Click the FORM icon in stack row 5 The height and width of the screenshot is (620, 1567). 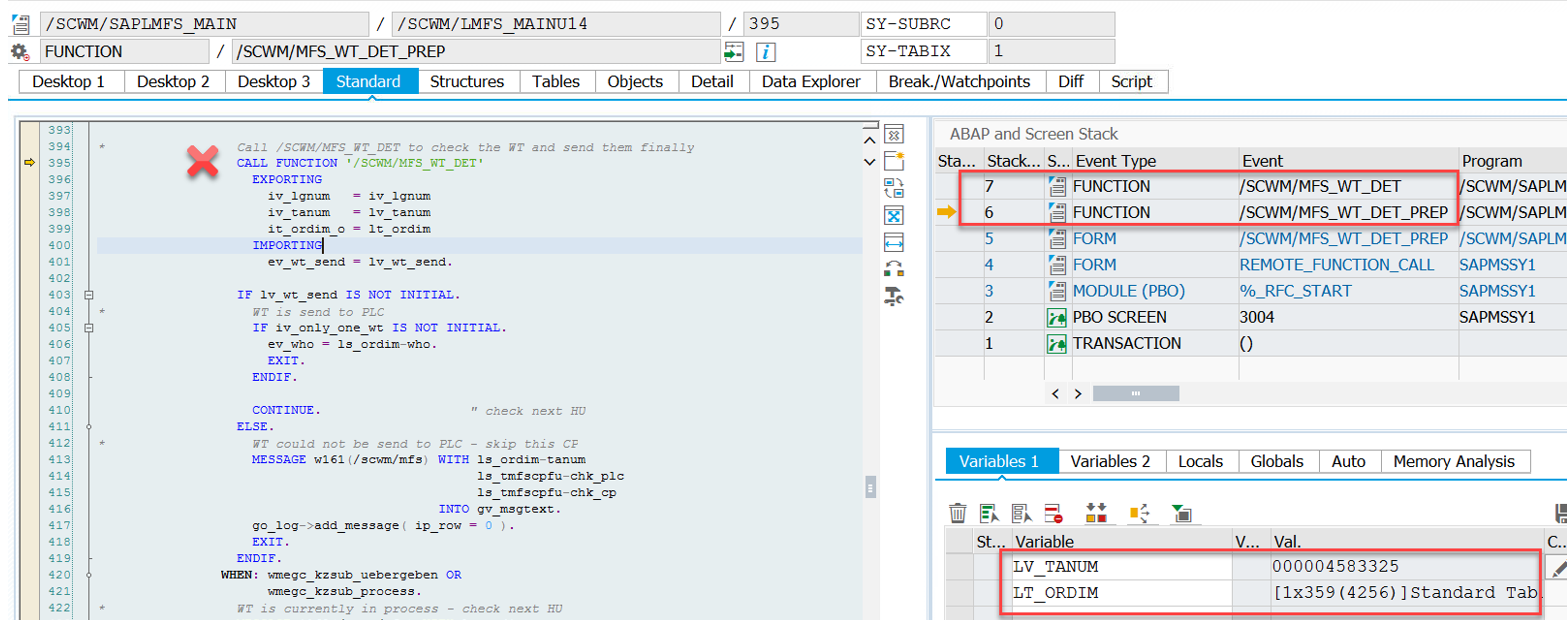(x=1057, y=239)
